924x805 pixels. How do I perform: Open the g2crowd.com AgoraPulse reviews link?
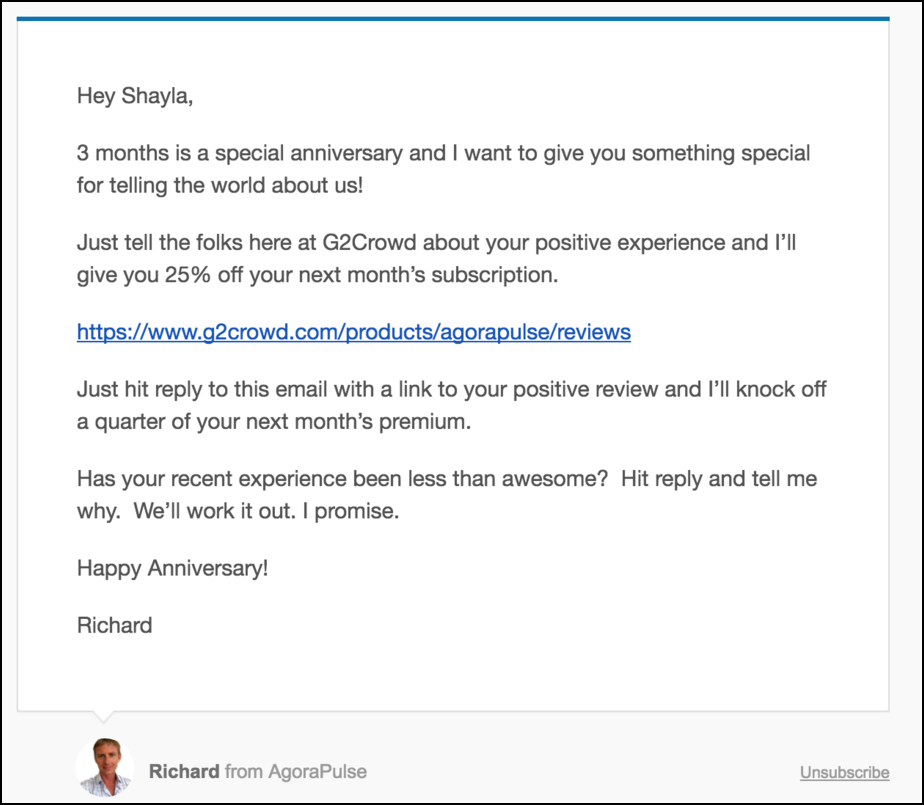click(x=354, y=332)
